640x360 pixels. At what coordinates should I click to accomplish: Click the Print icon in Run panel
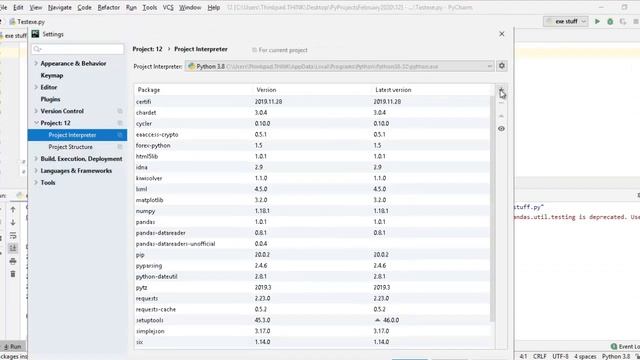coord(13,261)
